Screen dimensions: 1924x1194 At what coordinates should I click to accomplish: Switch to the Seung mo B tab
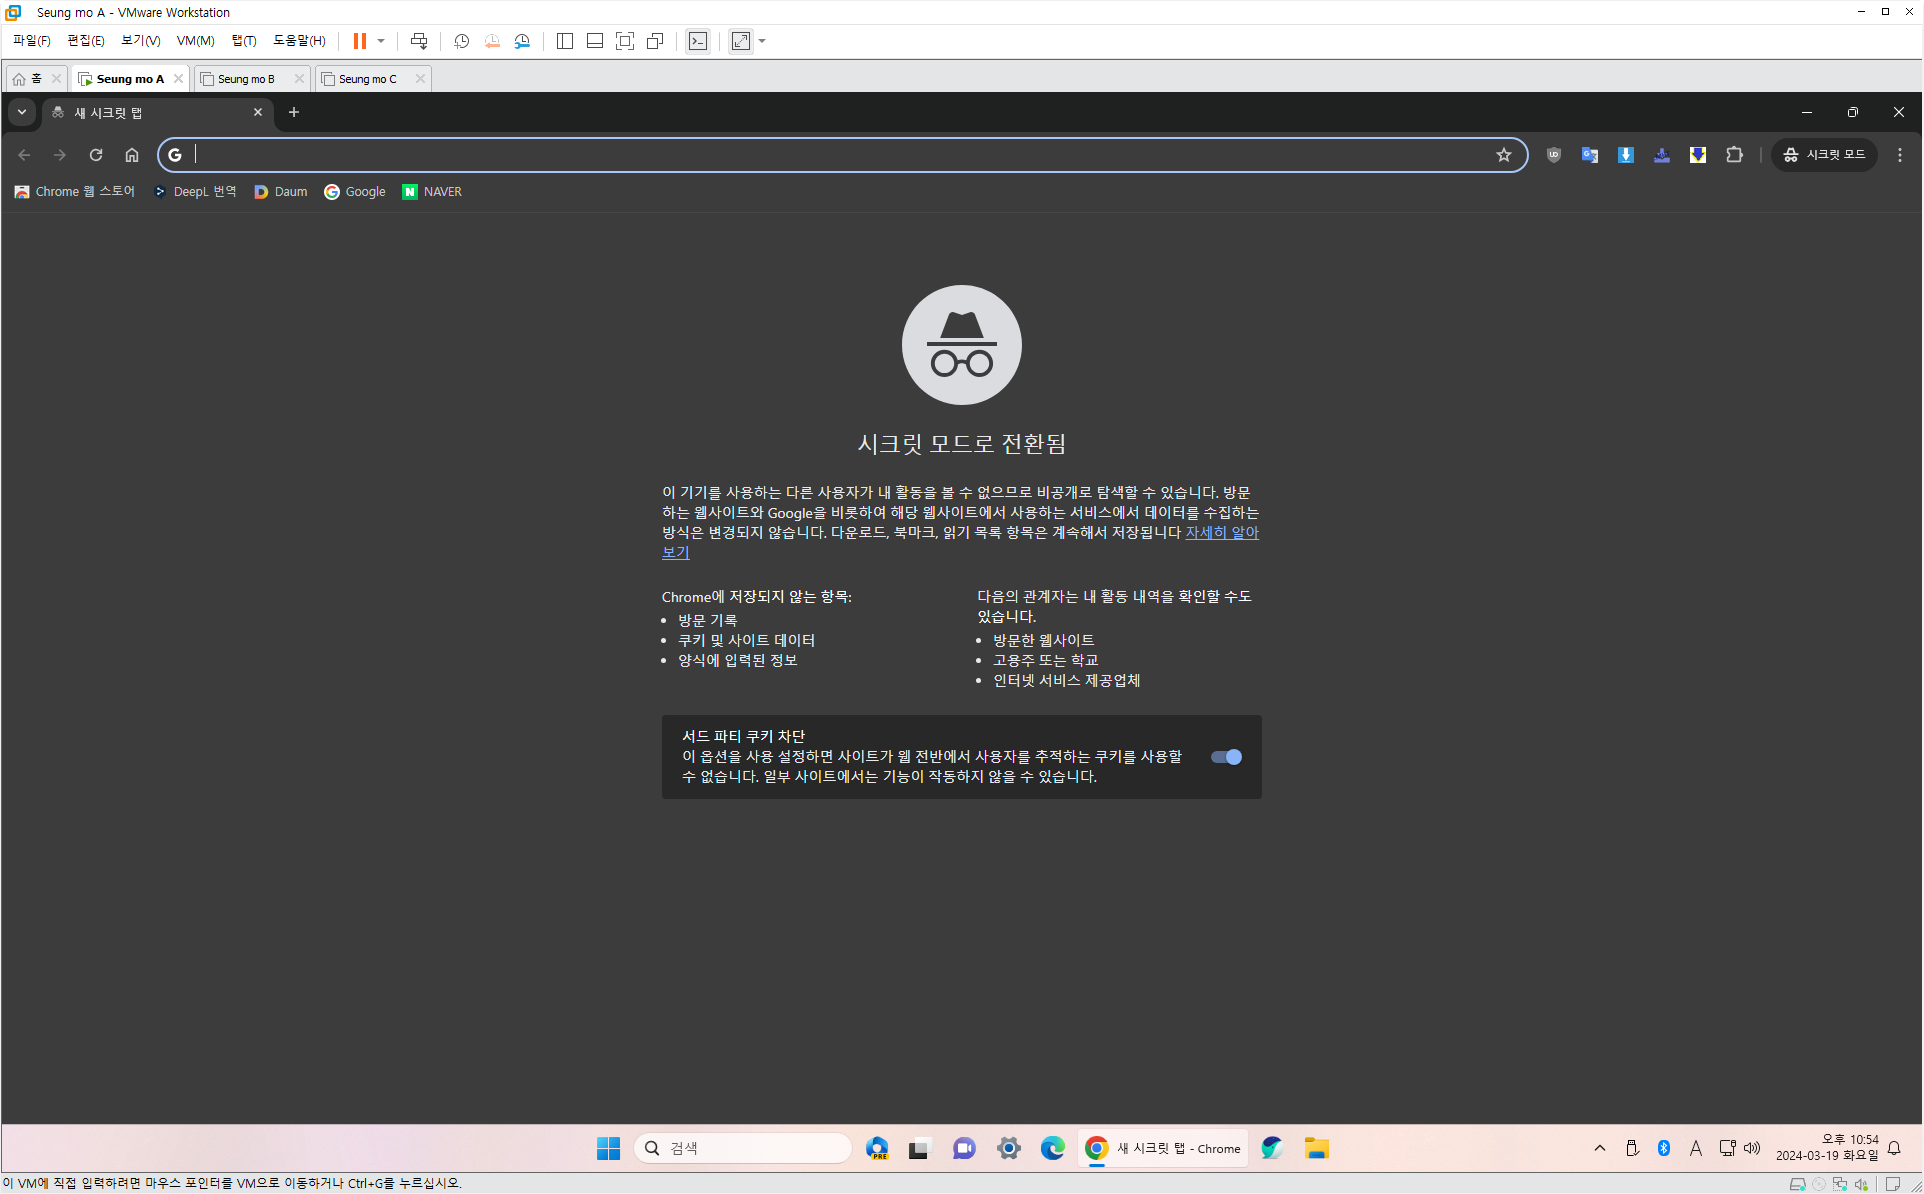(246, 79)
